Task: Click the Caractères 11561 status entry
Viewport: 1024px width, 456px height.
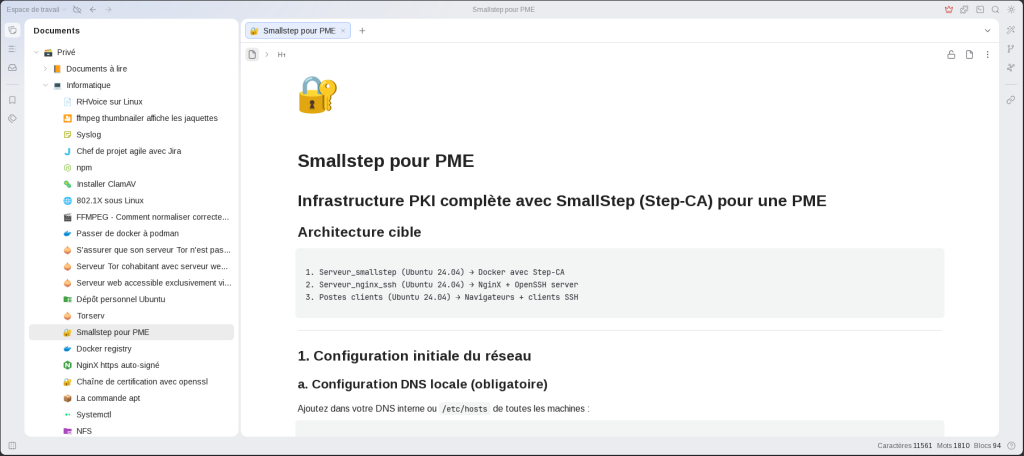Action: (x=904, y=446)
